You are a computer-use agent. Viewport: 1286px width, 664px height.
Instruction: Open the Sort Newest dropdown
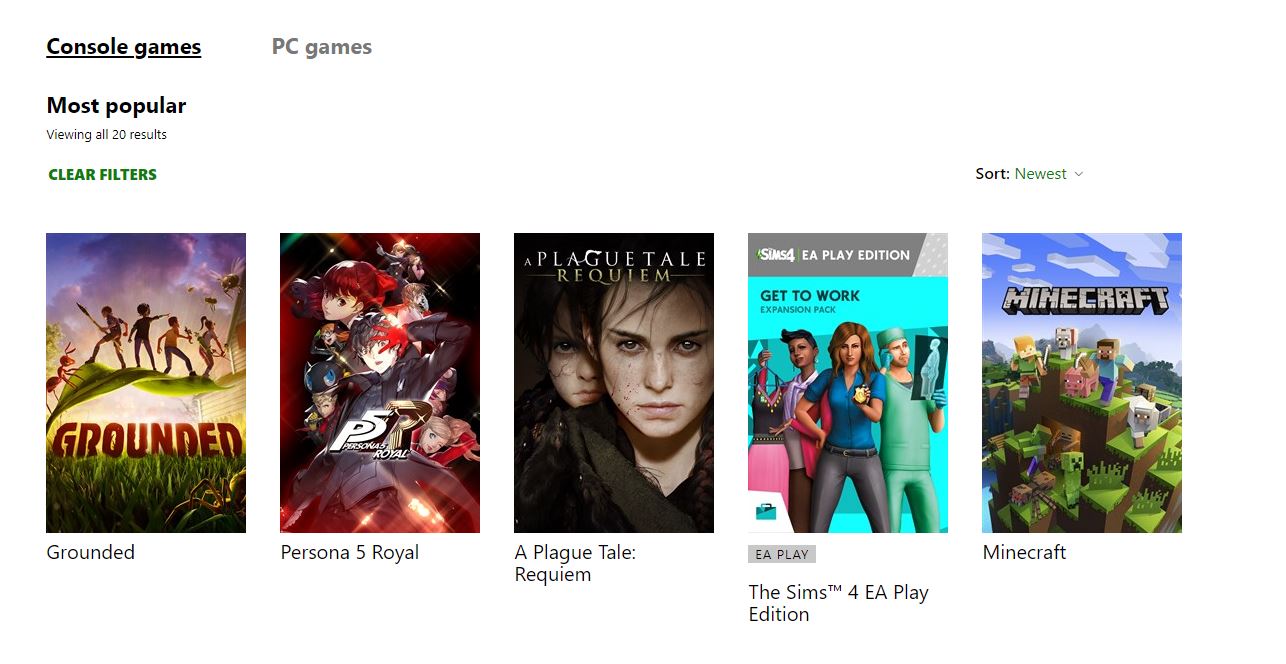[x=1030, y=174]
